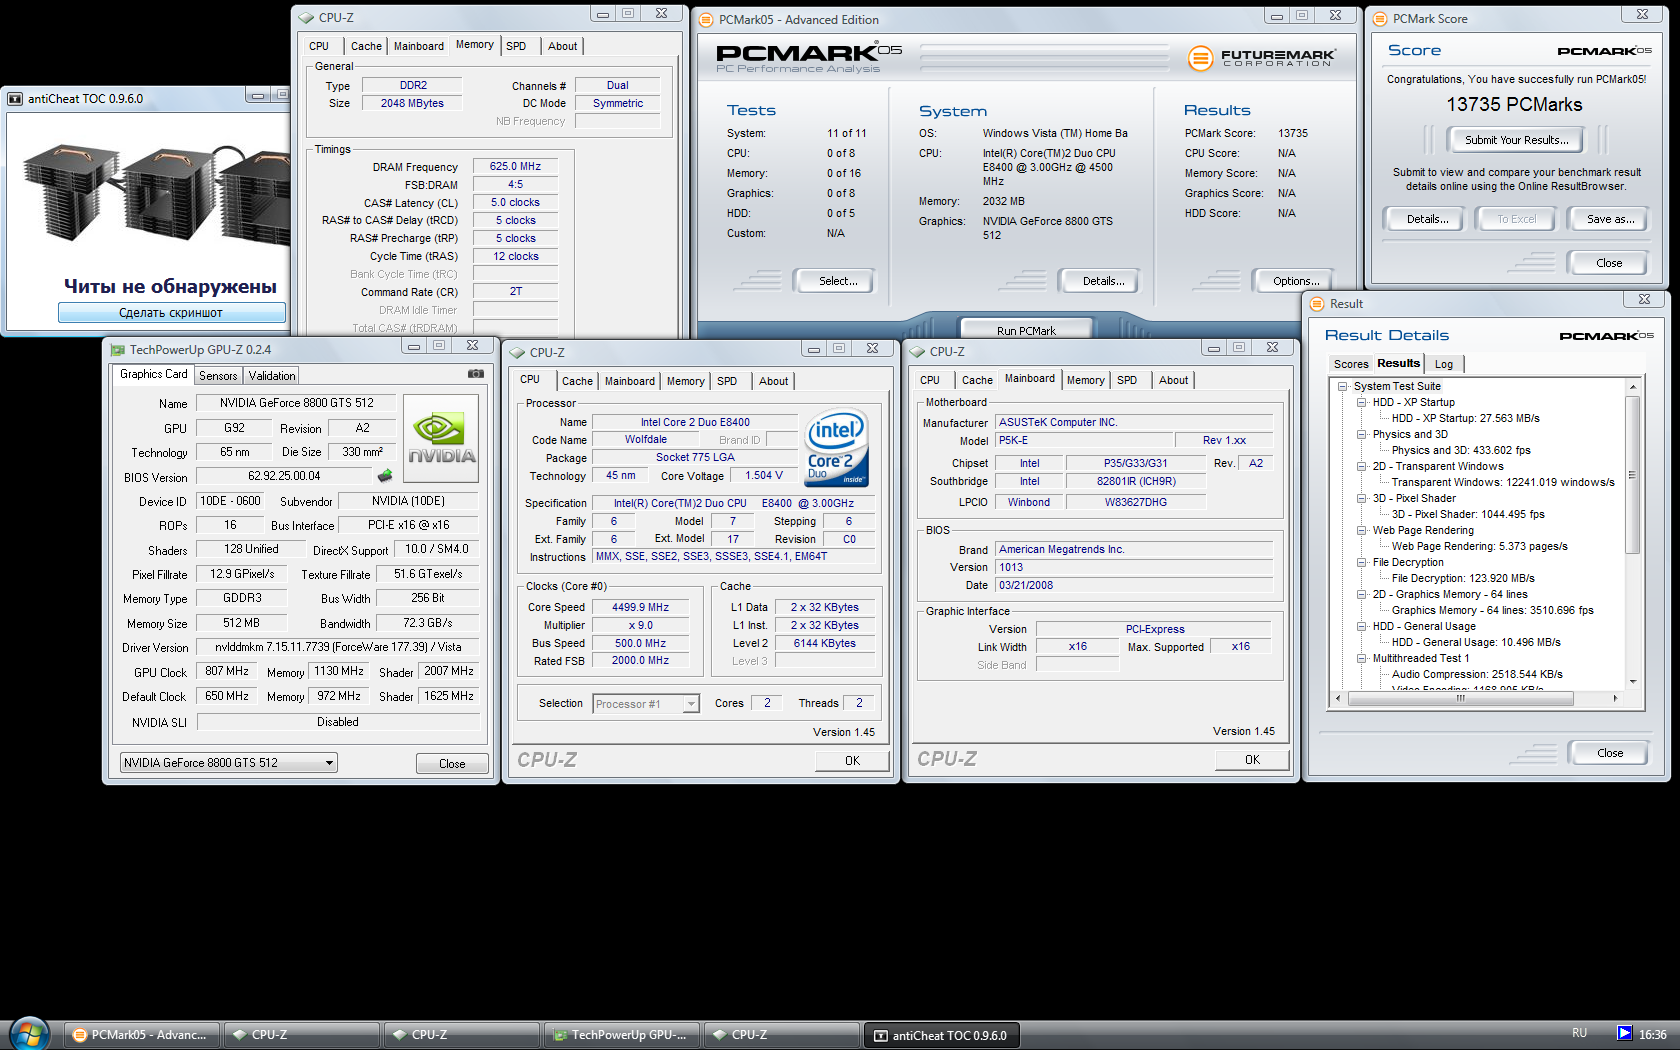This screenshot has height=1050, width=1680.
Task: Click Submit Your Results button
Action: (1517, 140)
